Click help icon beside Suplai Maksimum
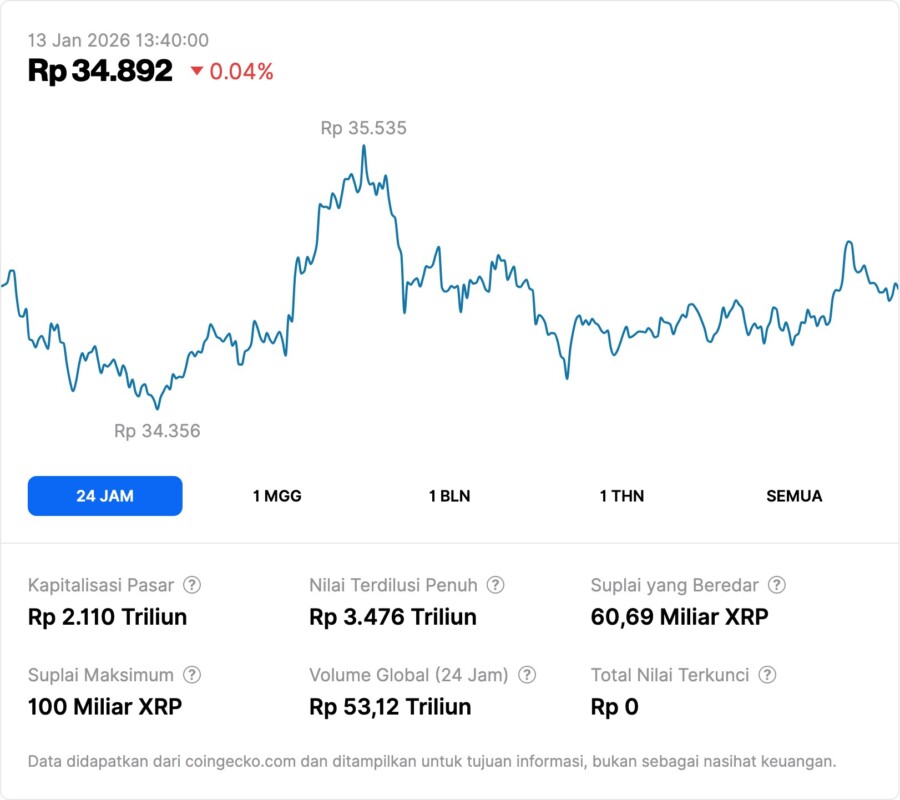 [192, 675]
